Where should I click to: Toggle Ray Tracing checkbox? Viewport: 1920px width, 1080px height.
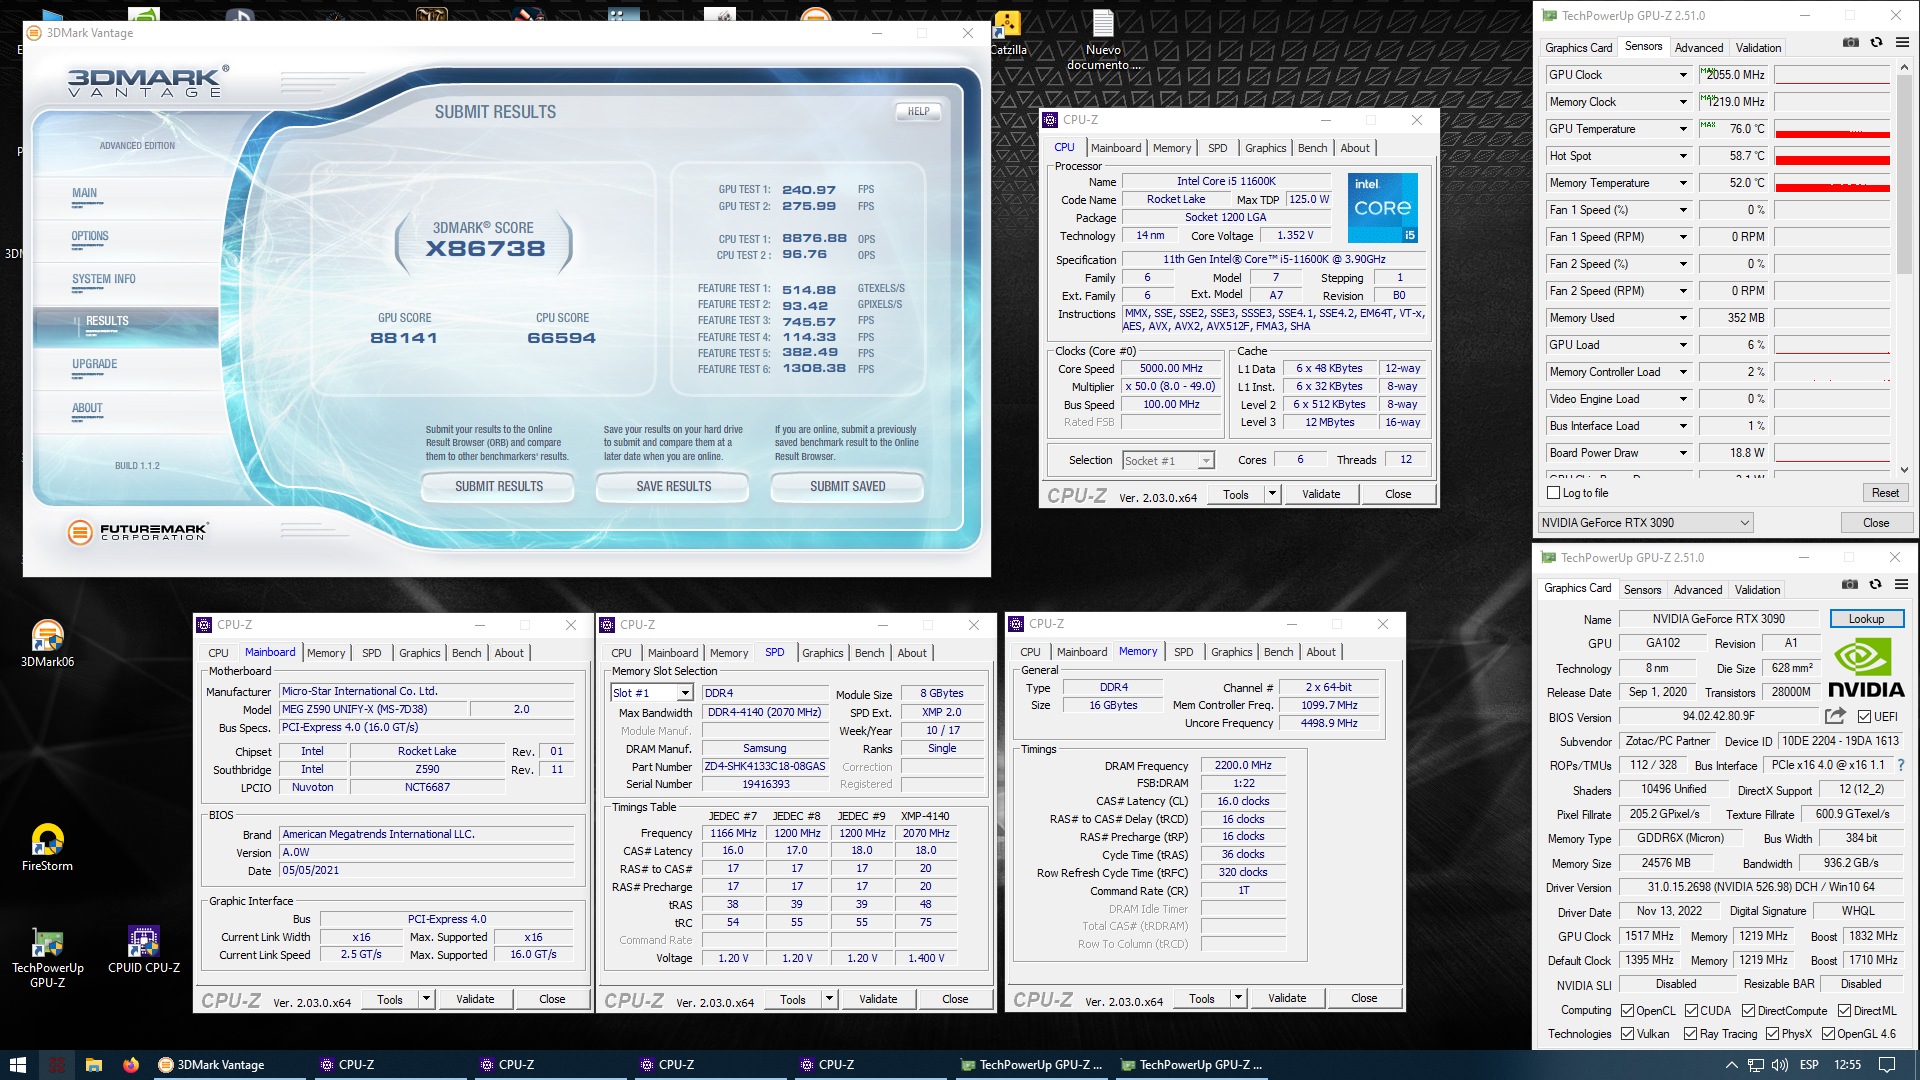coord(1690,1034)
